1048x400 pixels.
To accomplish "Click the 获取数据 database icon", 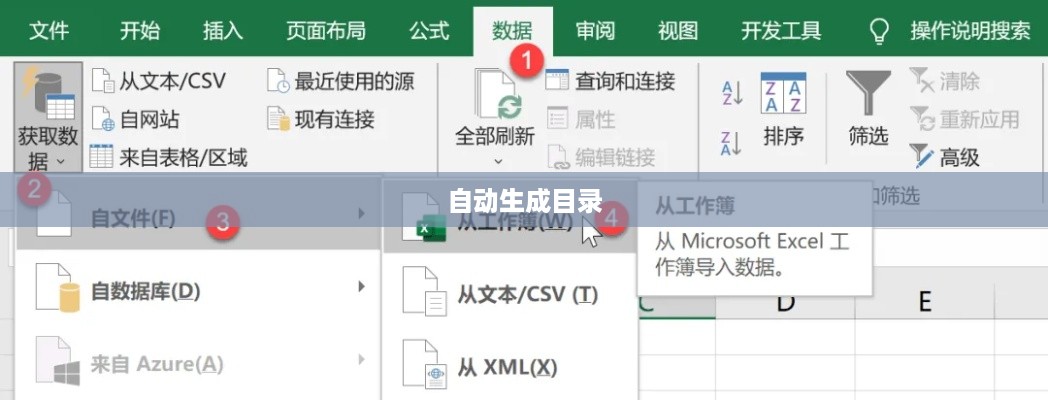I will click(48, 94).
